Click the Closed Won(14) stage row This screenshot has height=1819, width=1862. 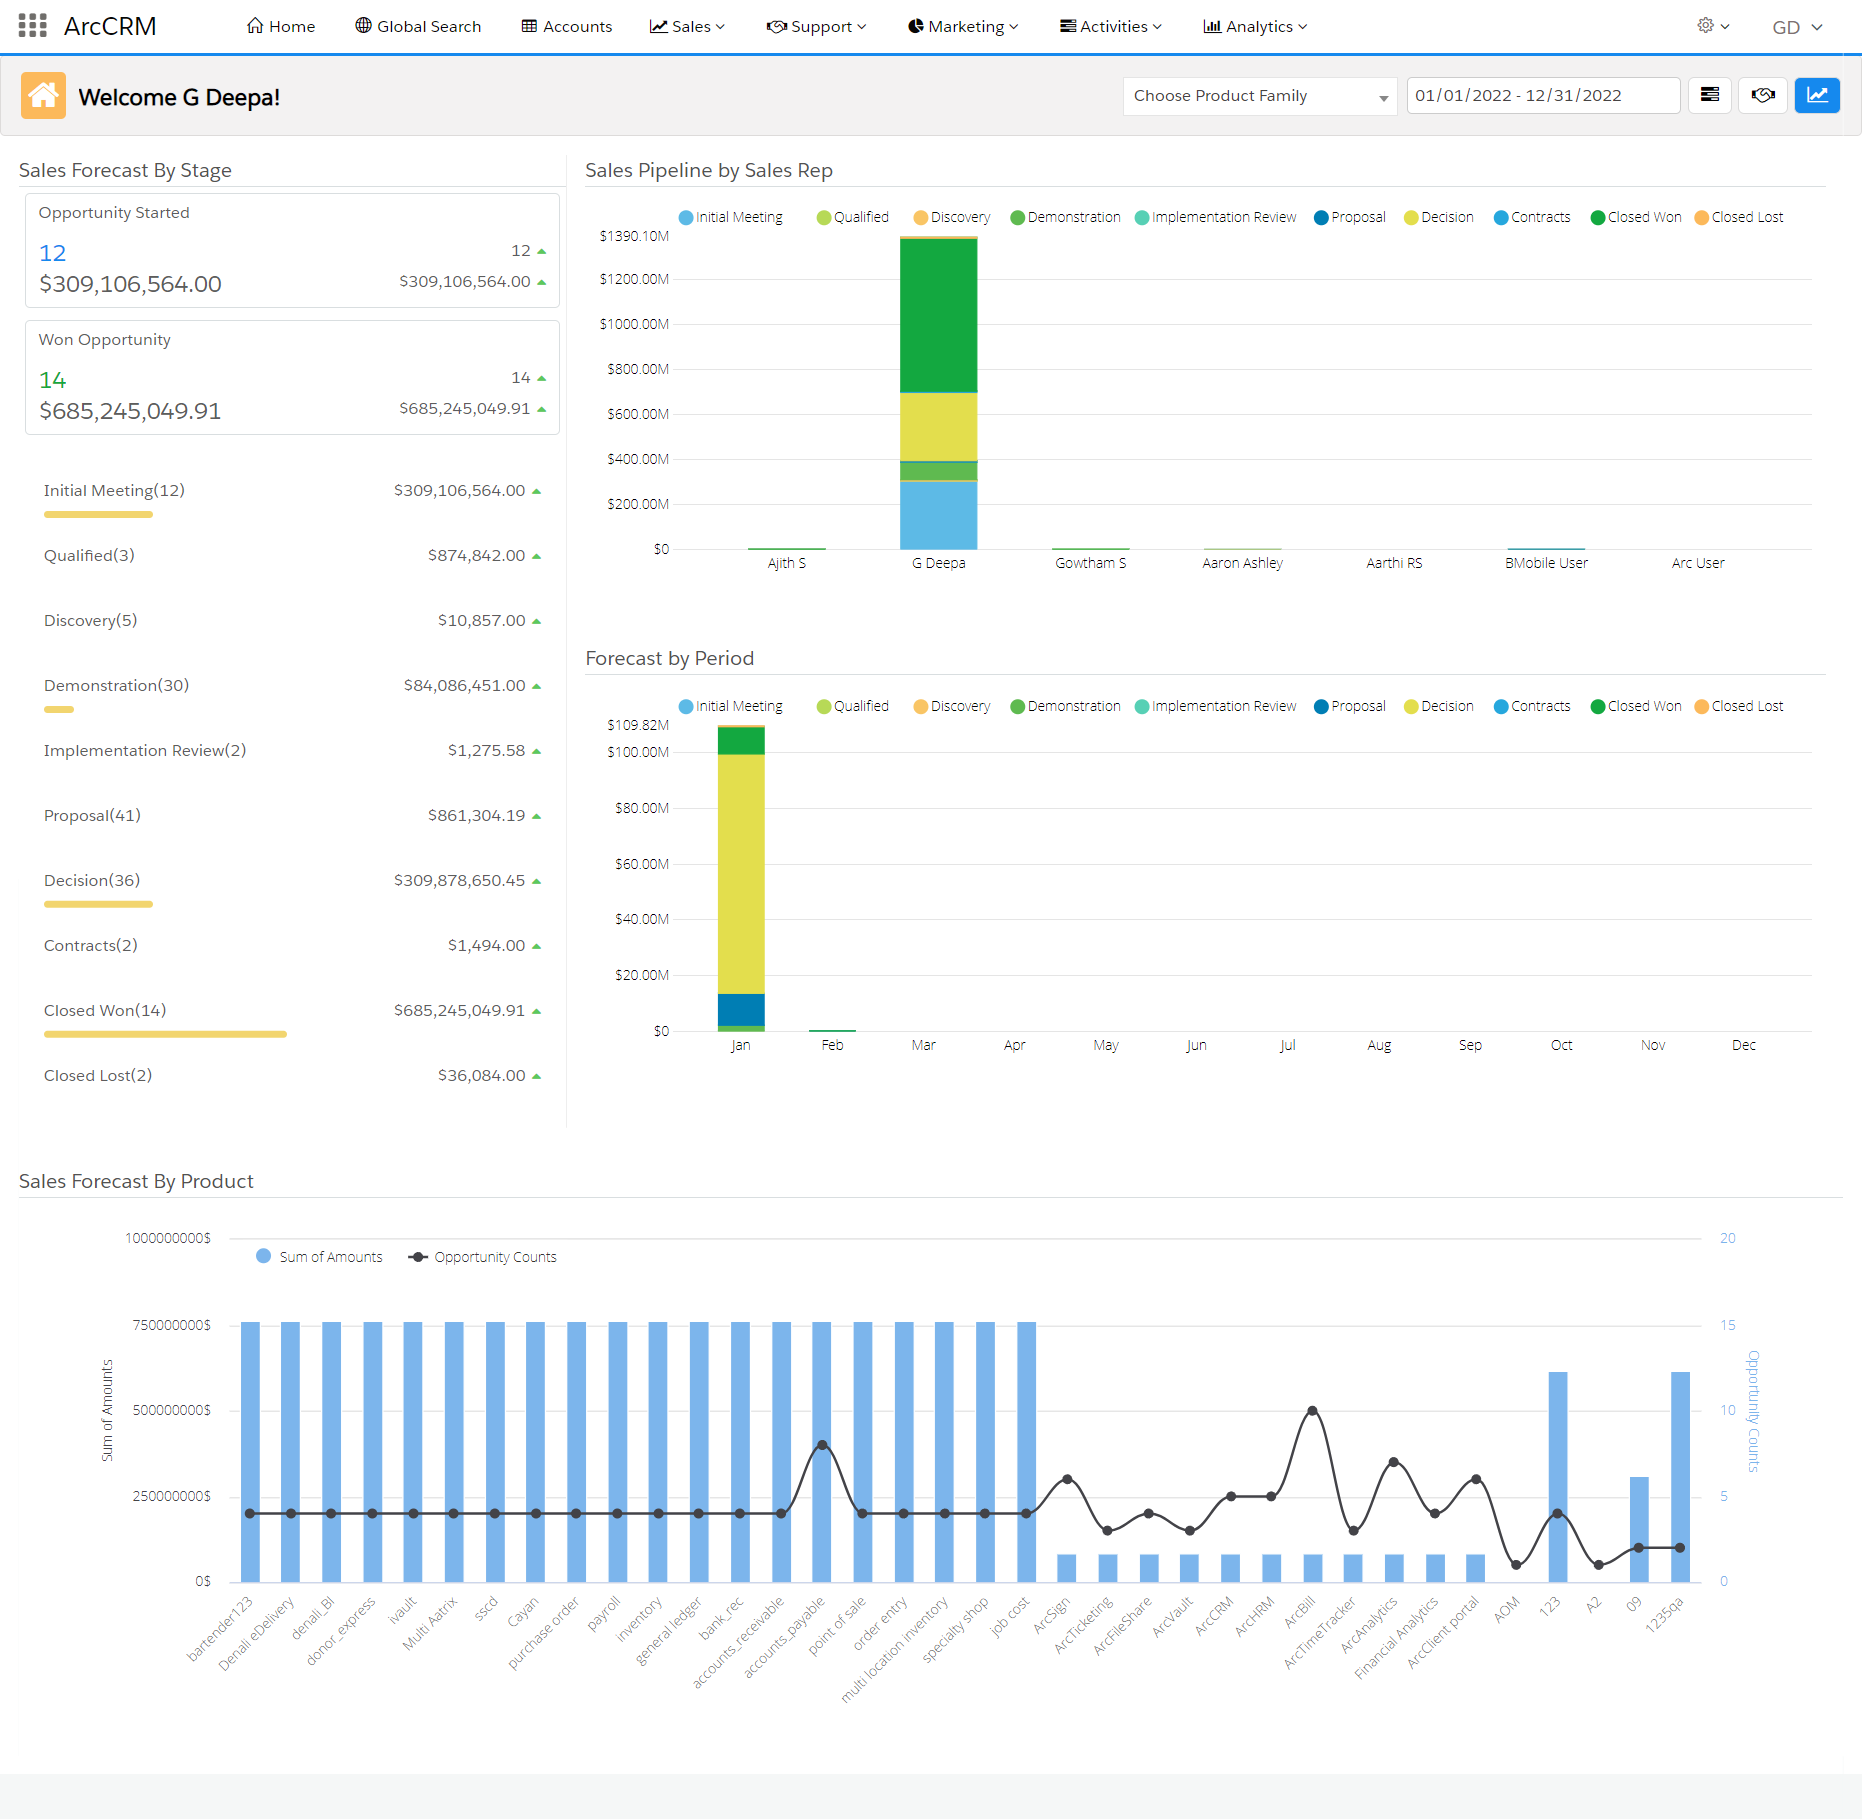point(105,1010)
